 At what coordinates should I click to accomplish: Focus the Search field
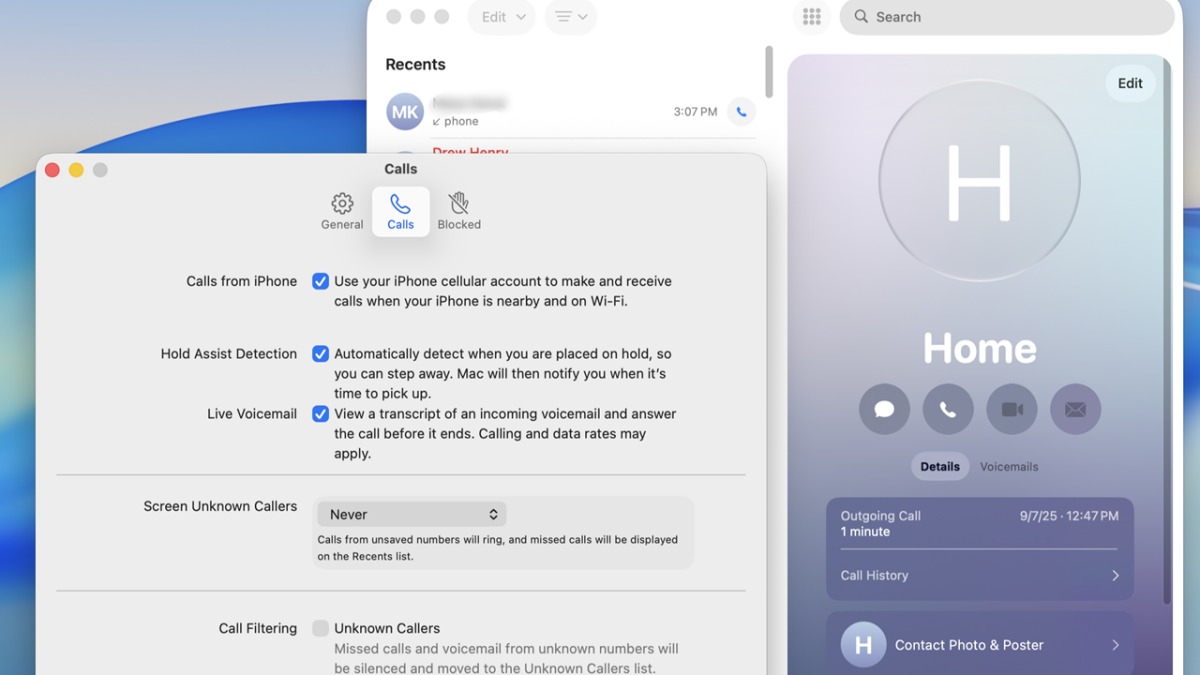1007,17
